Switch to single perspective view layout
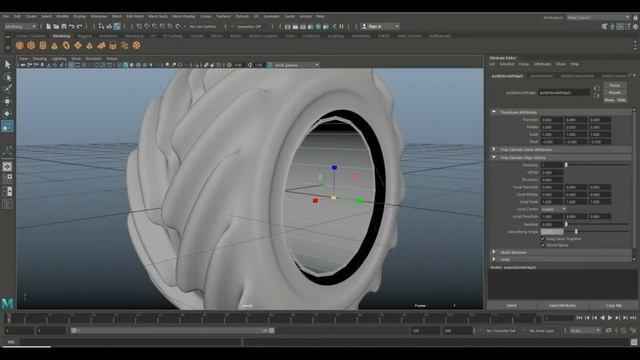Image resolution: width=640 pixels, height=360 pixels. 7,167
